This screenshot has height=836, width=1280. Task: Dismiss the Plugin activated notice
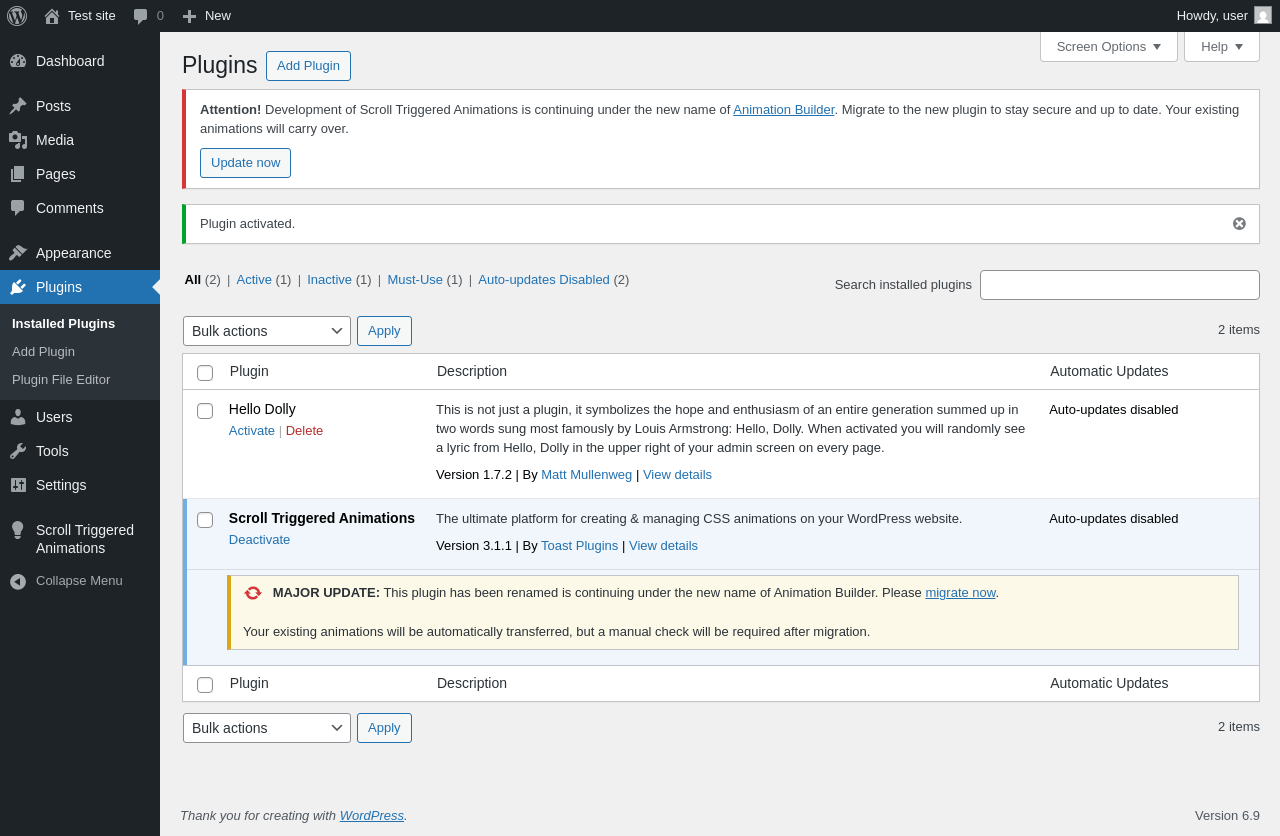click(x=1239, y=224)
